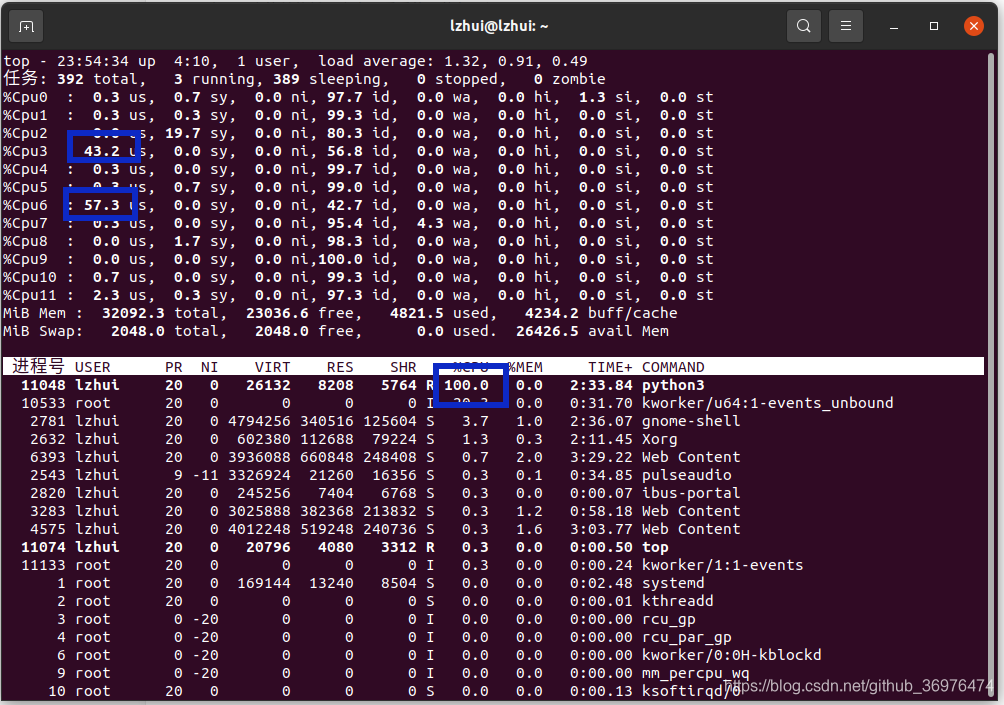This screenshot has width=1004, height=705.
Task: Click the TIME+ column header
Action: point(610,367)
